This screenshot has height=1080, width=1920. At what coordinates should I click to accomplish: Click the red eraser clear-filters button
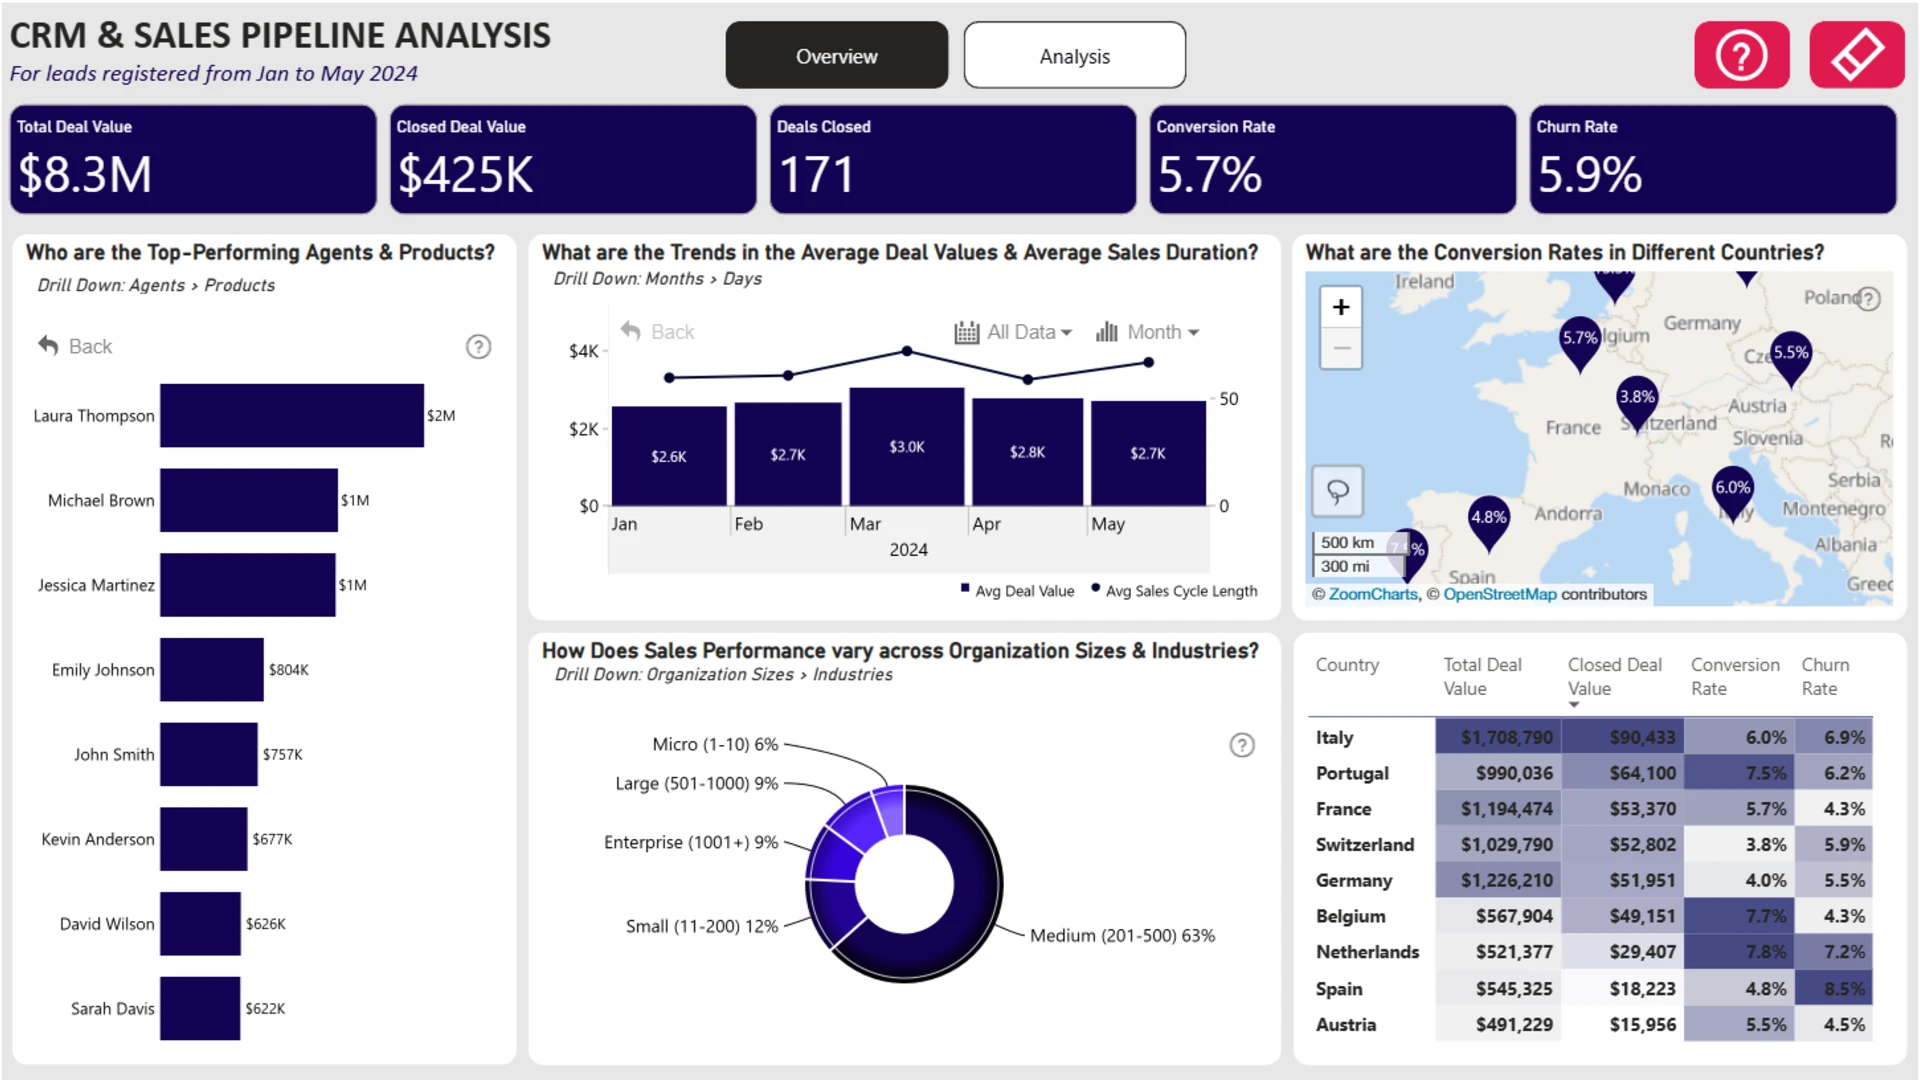(1856, 55)
